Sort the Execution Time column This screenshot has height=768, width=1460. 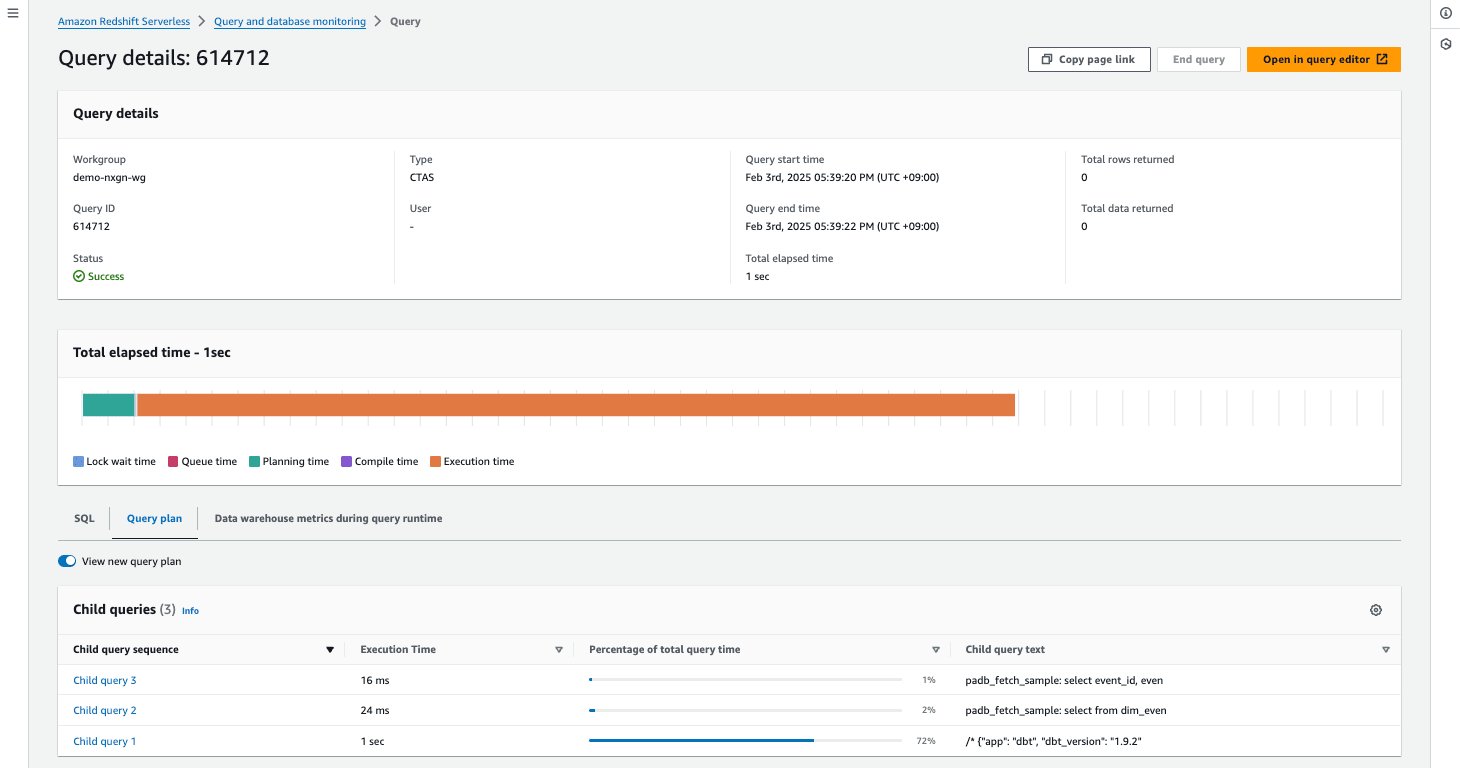pos(559,650)
